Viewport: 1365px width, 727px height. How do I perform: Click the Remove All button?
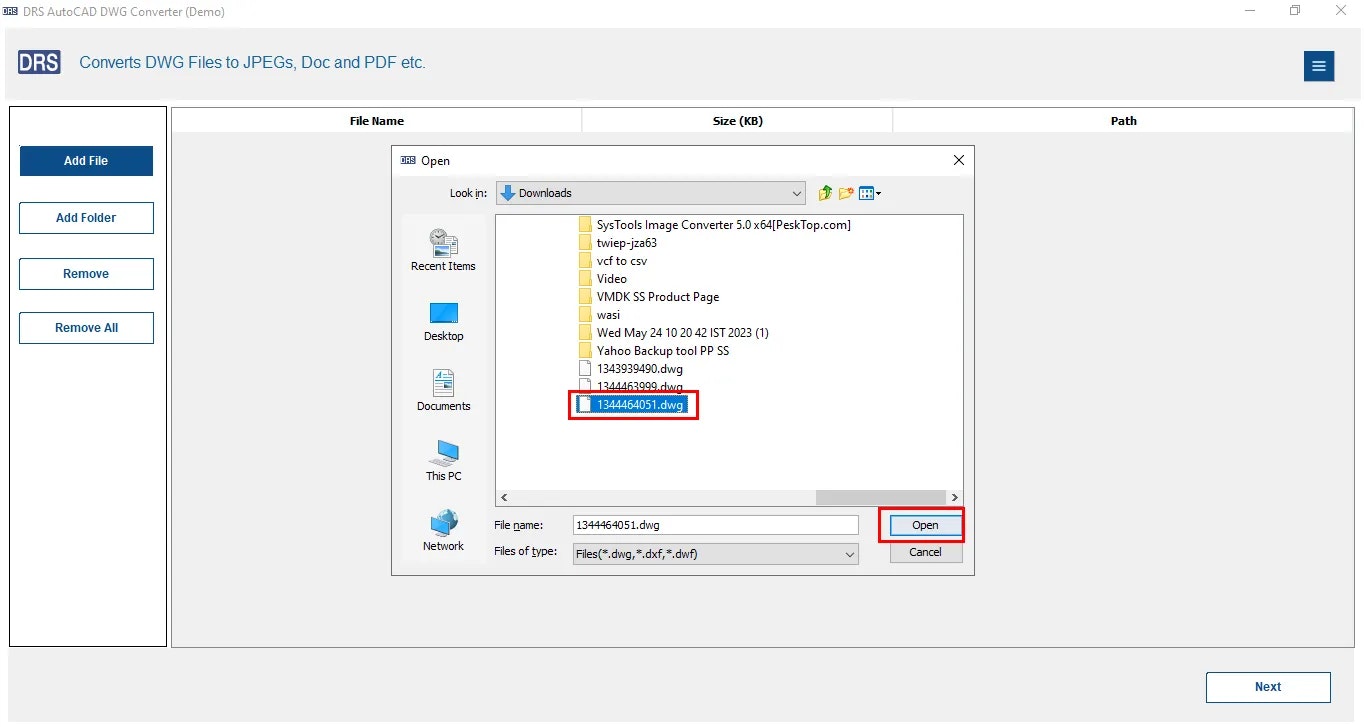coord(85,327)
